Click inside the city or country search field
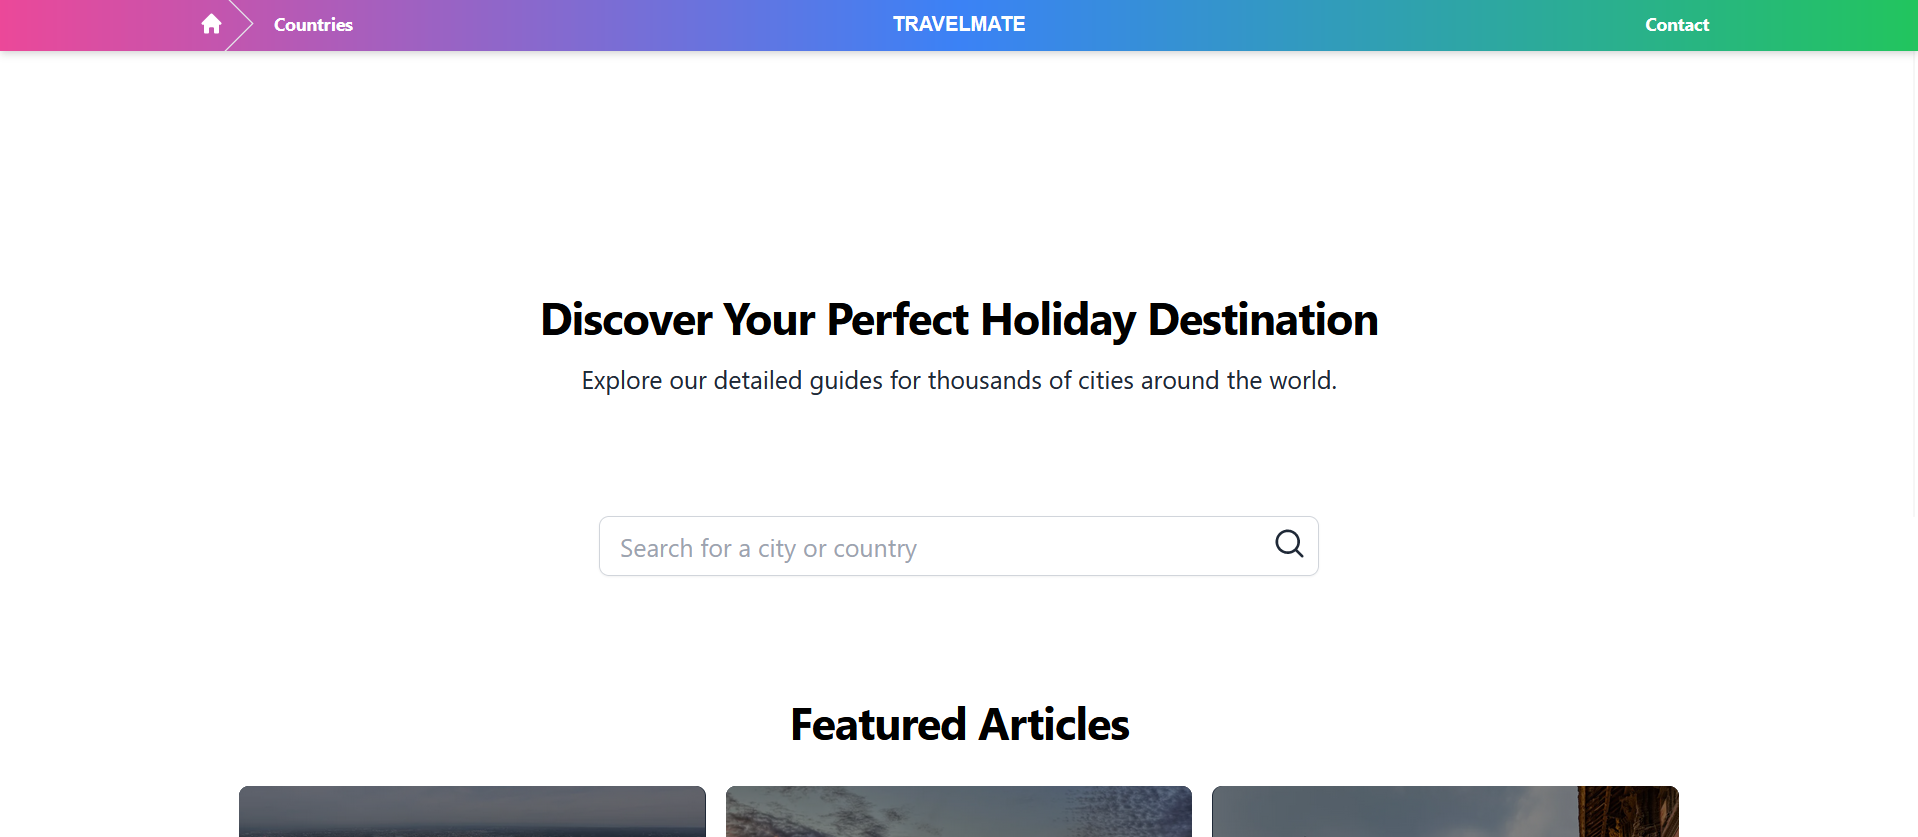 coord(900,546)
